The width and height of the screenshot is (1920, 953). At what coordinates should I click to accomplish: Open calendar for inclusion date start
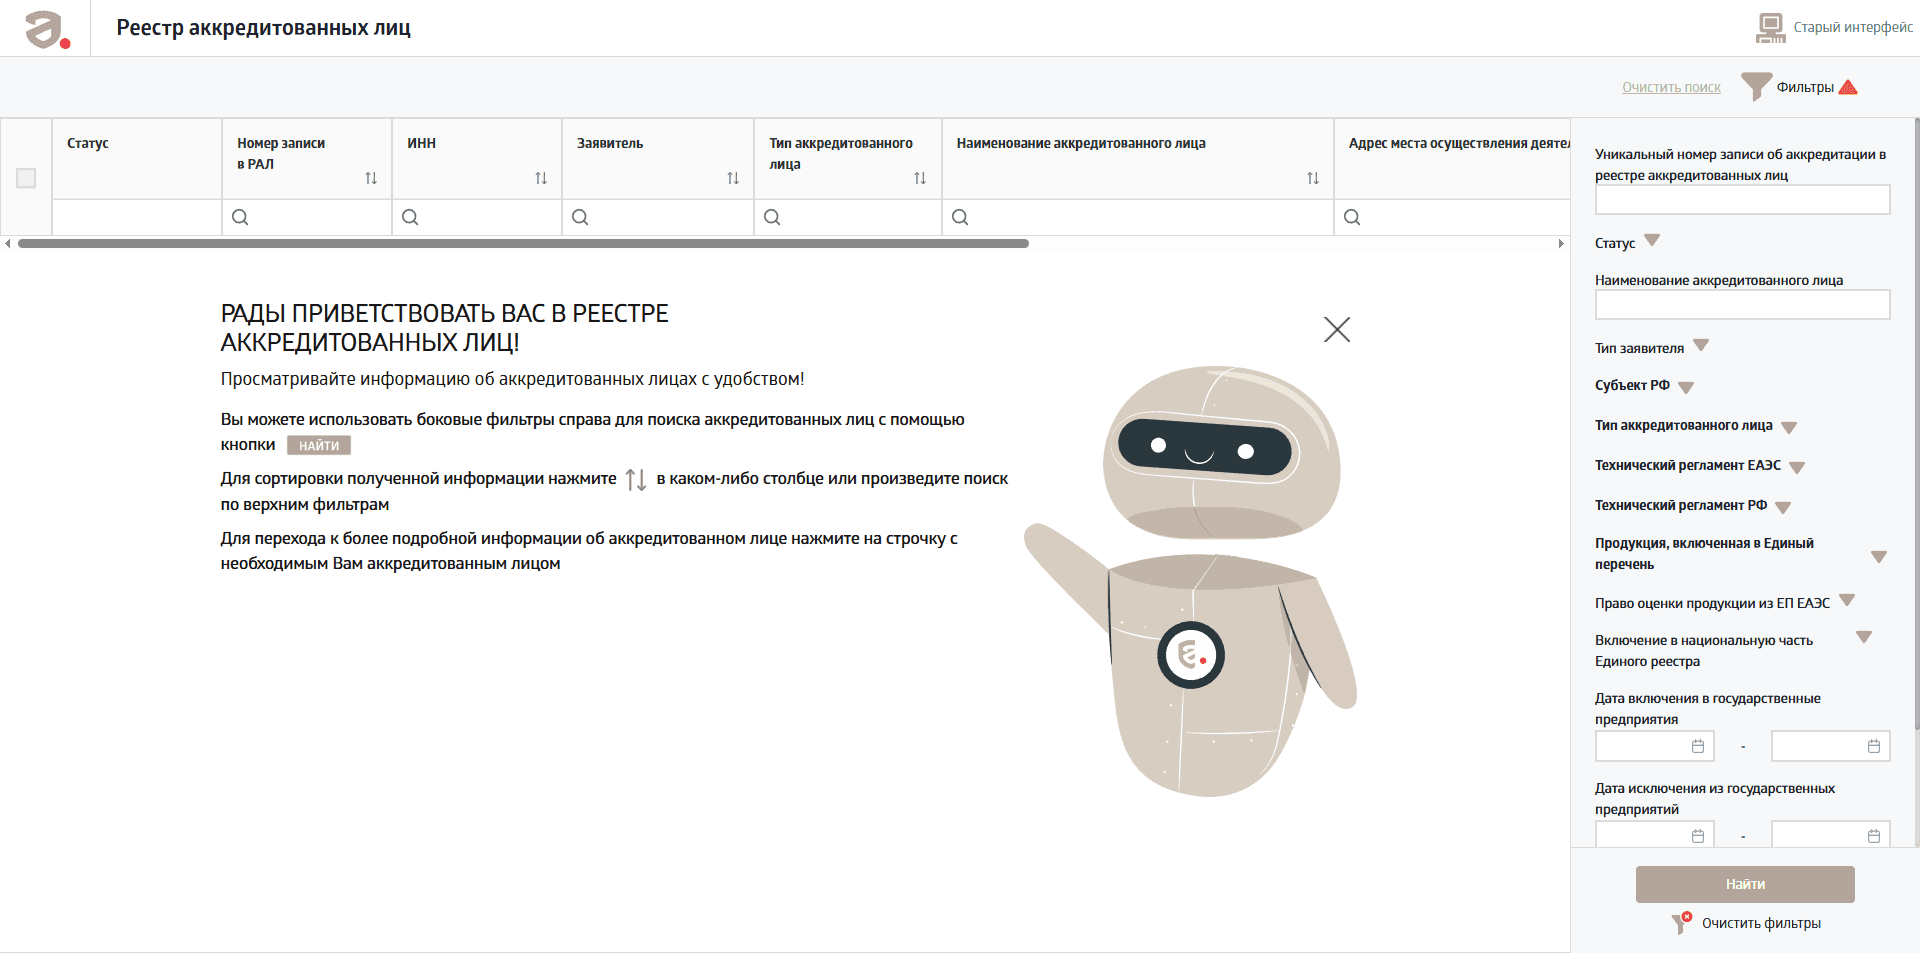(x=1698, y=746)
